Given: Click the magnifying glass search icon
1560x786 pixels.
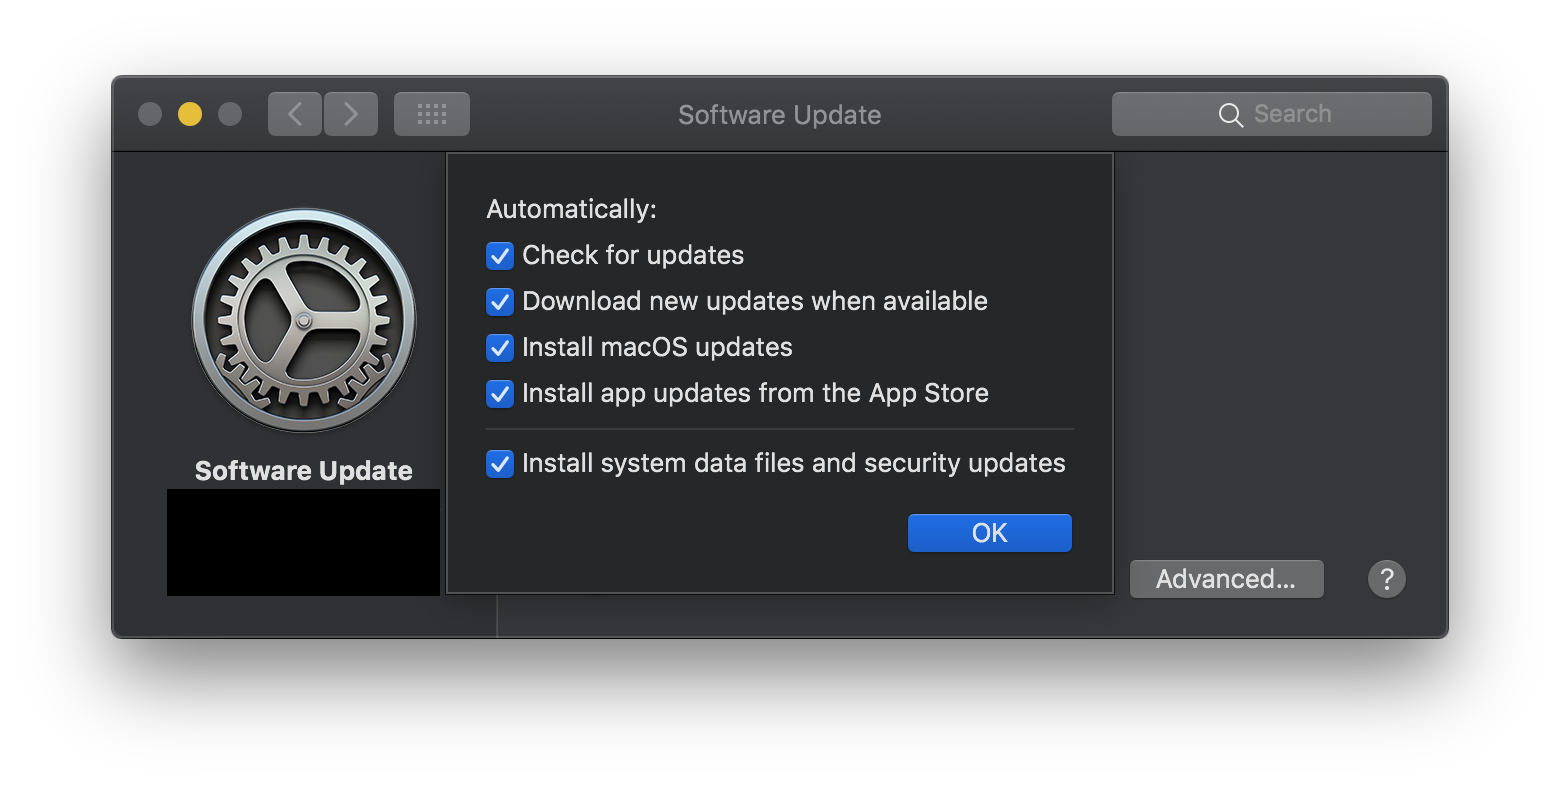Looking at the screenshot, I should (x=1230, y=115).
